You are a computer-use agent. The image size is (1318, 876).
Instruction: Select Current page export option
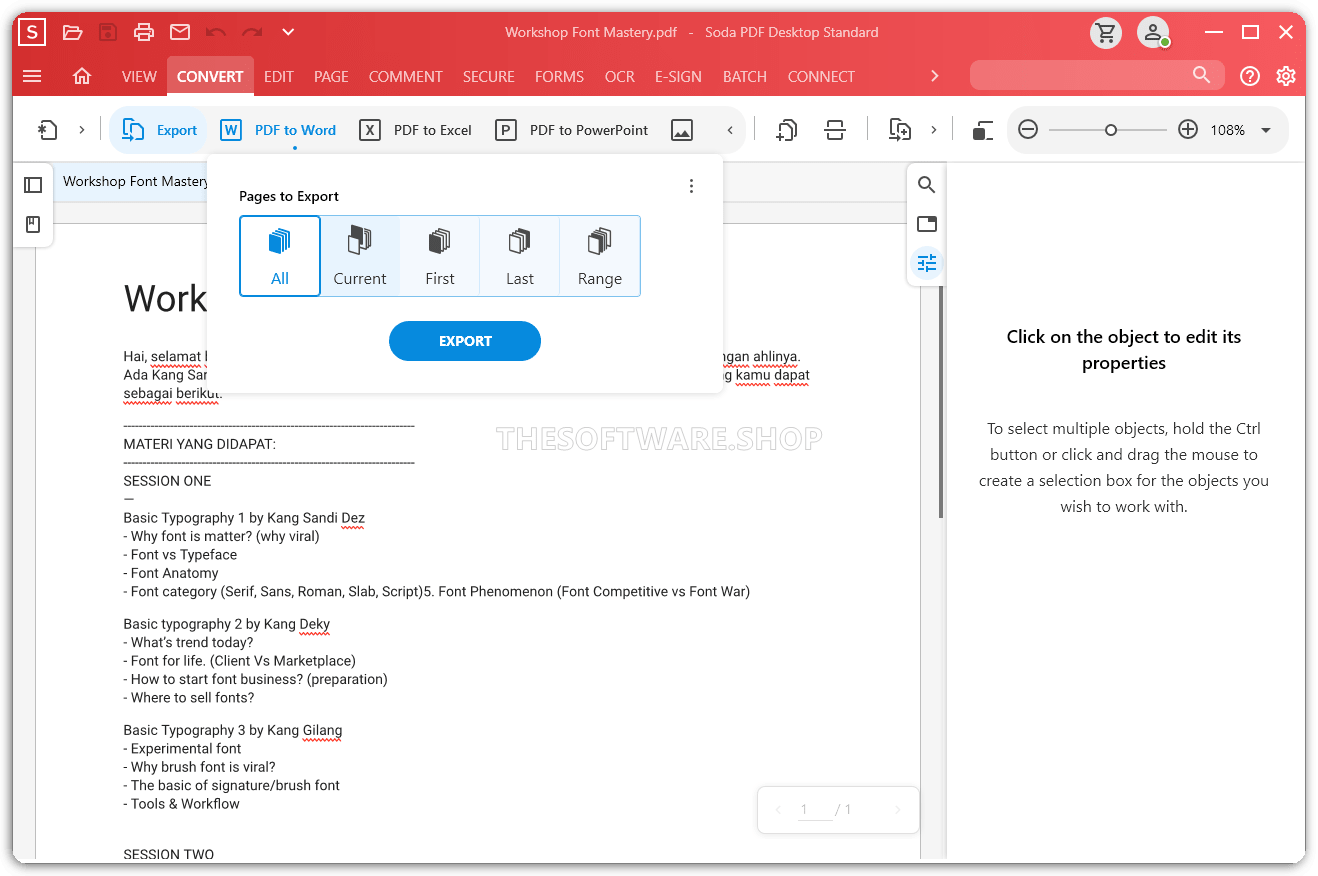coord(360,256)
